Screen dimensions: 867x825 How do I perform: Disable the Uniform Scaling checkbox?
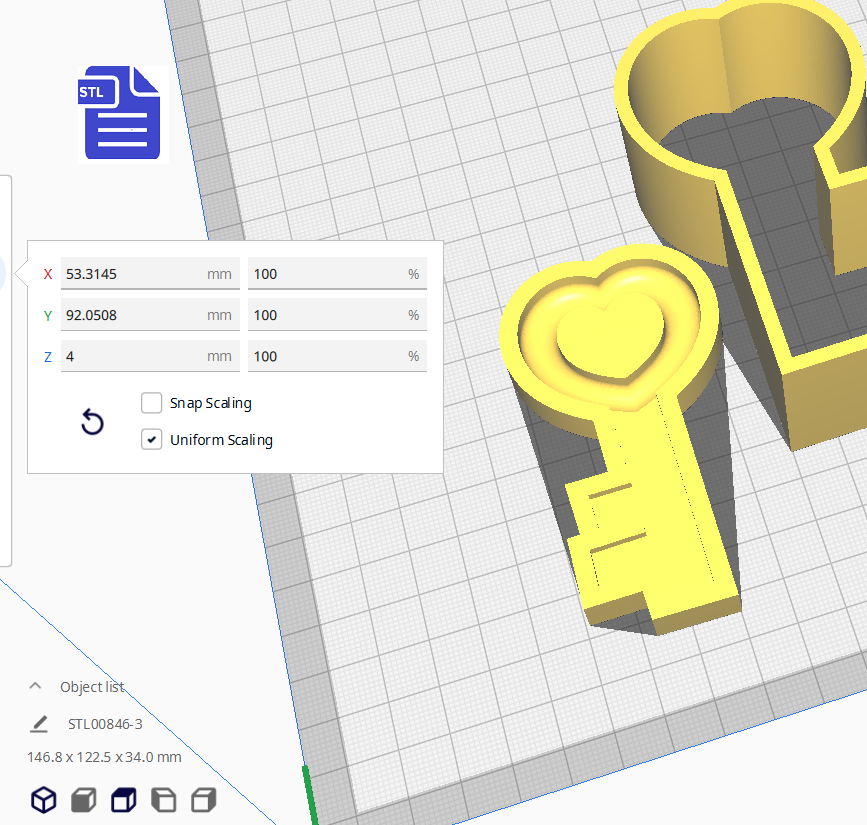click(x=152, y=440)
